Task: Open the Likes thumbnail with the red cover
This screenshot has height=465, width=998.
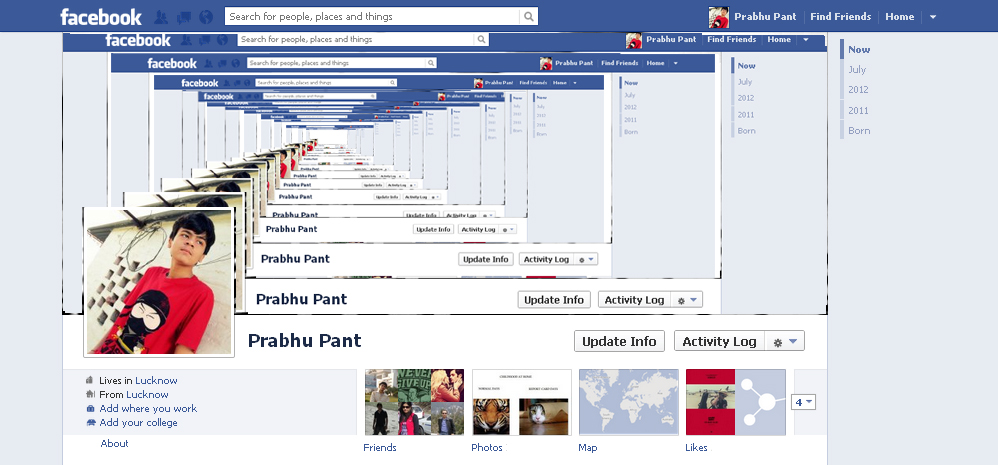Action: pos(736,402)
